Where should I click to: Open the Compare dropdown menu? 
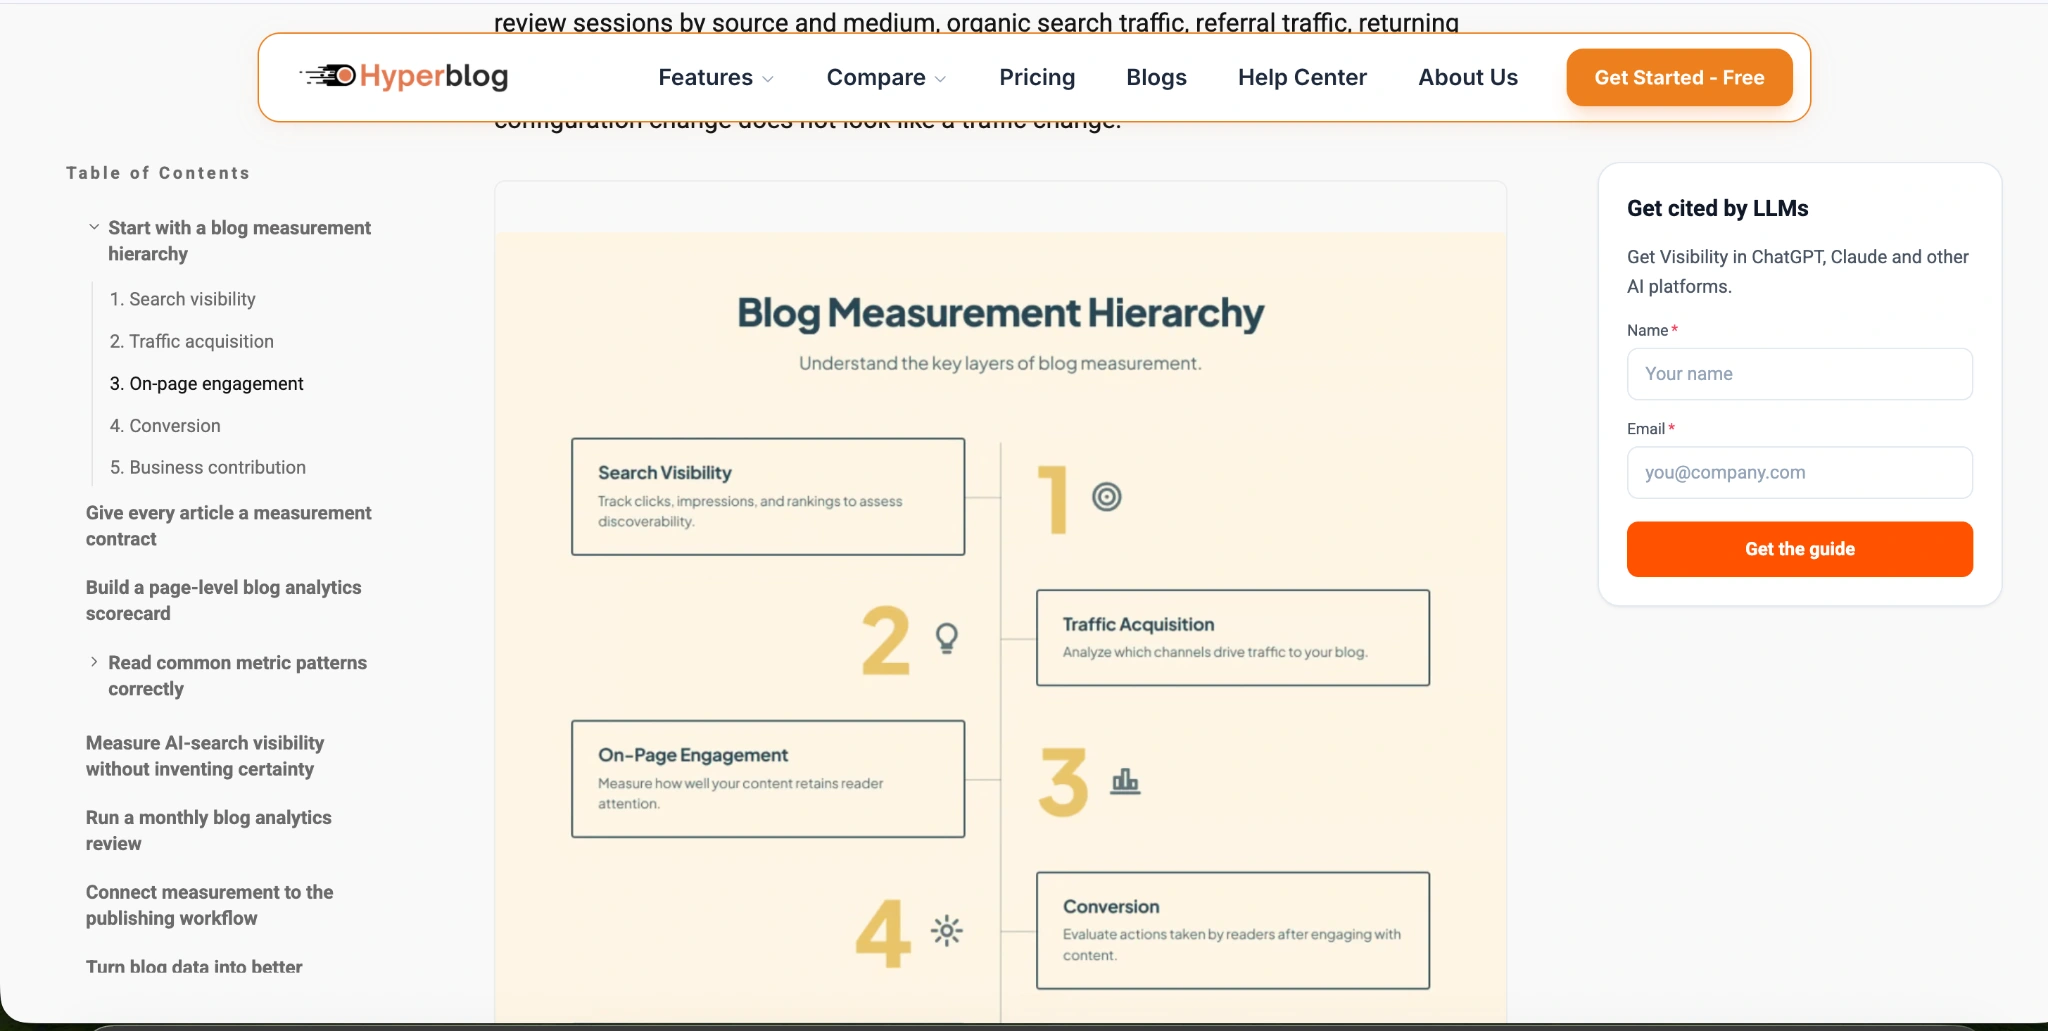pos(885,77)
